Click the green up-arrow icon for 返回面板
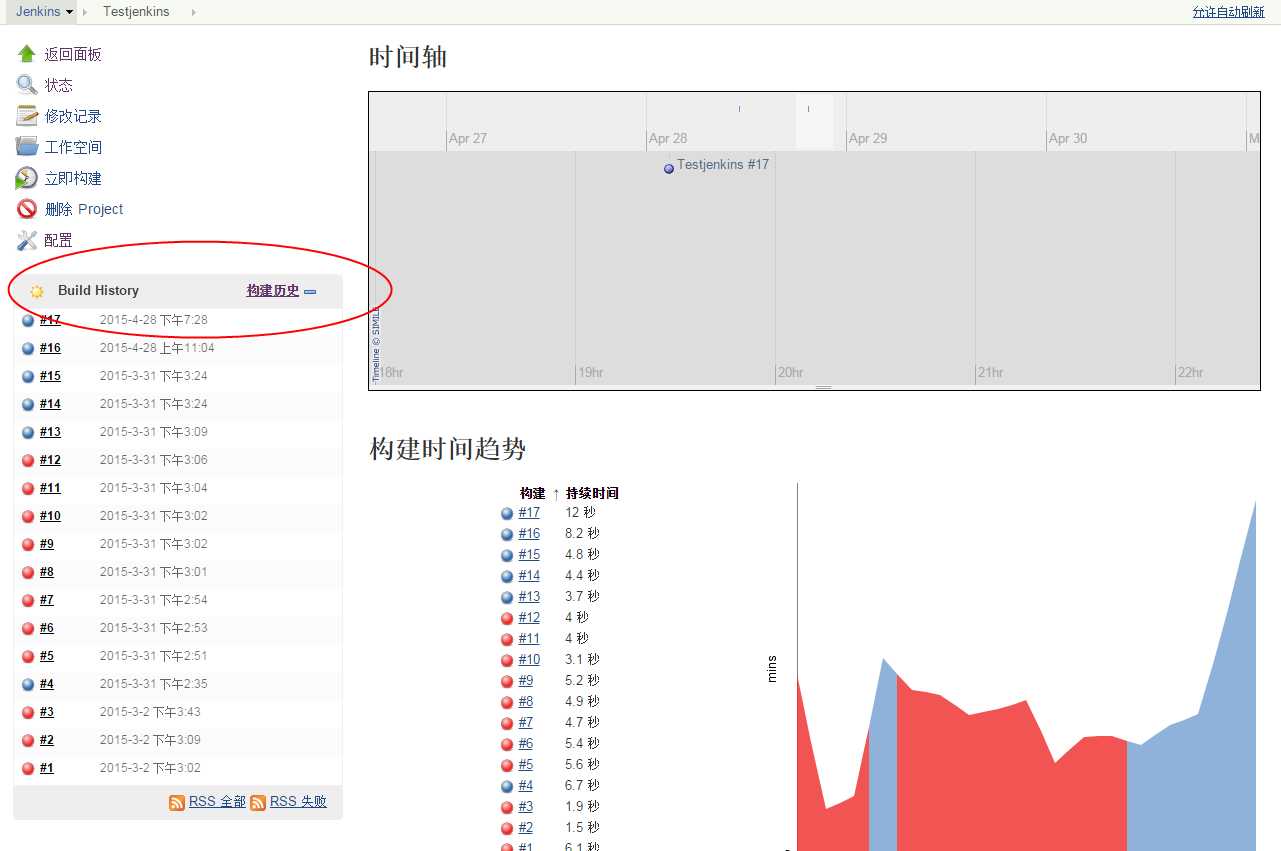The height and width of the screenshot is (851, 1281). click(27, 54)
